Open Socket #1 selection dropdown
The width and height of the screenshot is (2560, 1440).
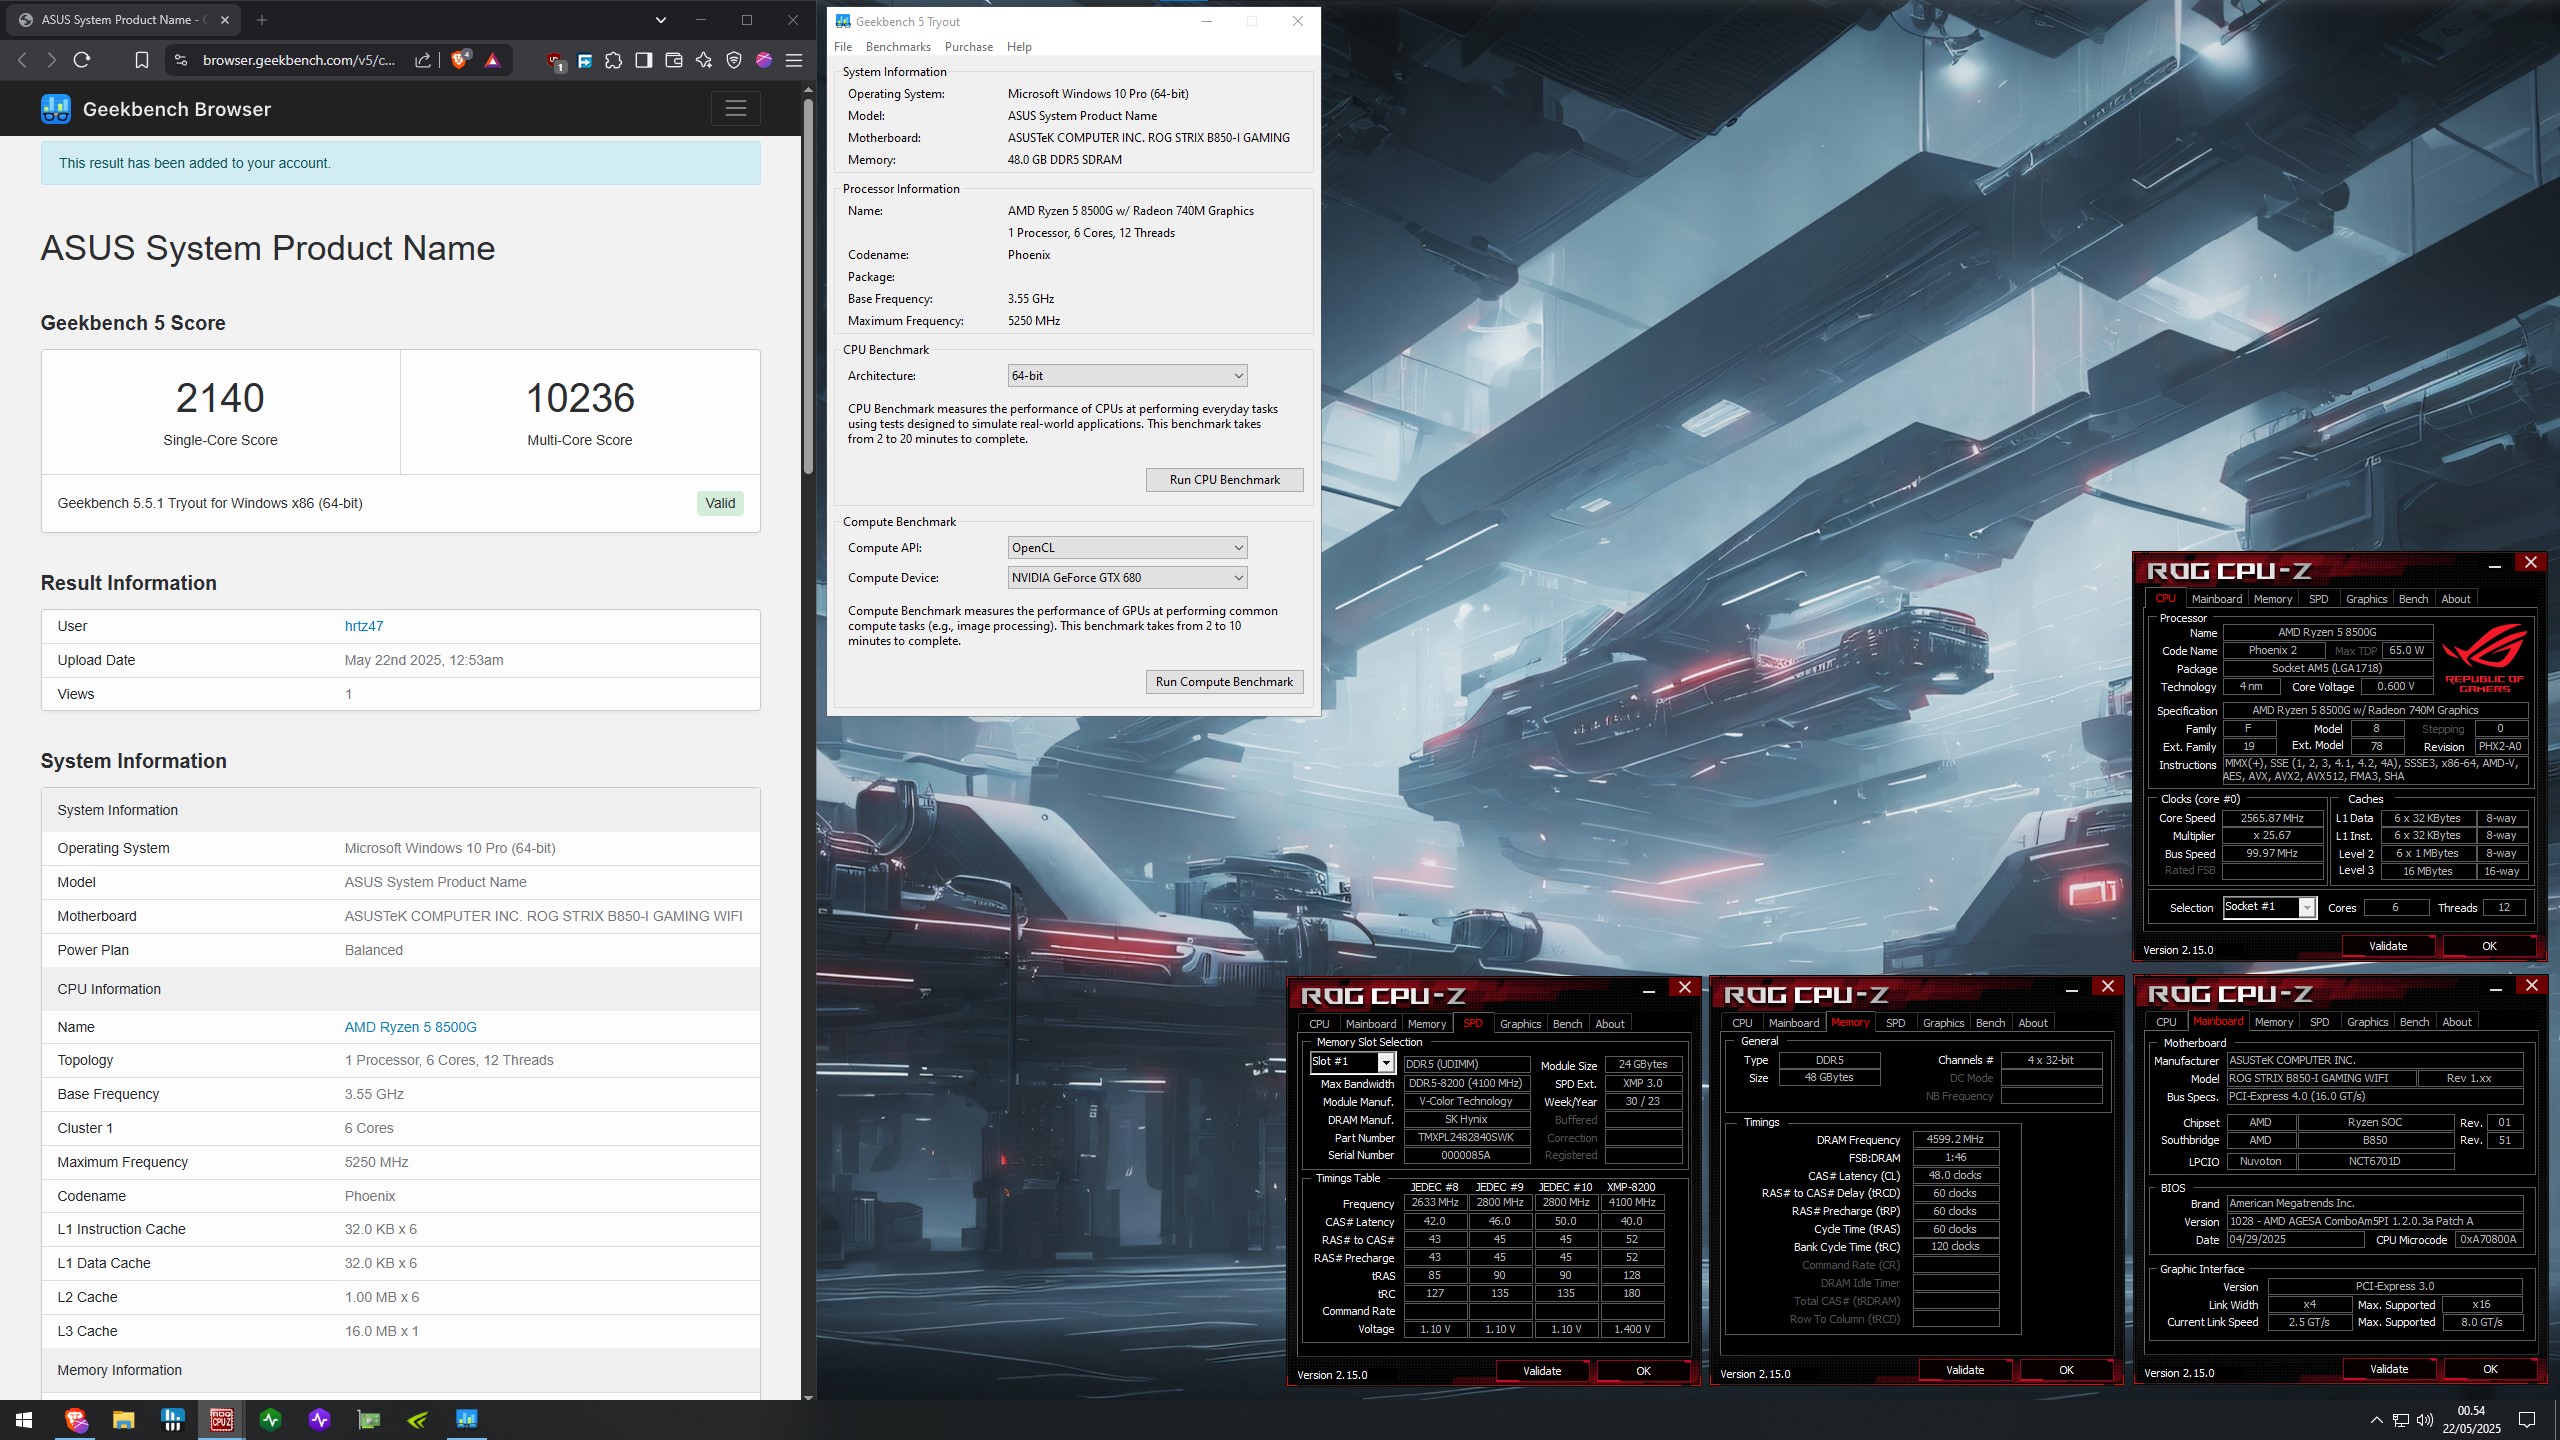click(x=2269, y=907)
